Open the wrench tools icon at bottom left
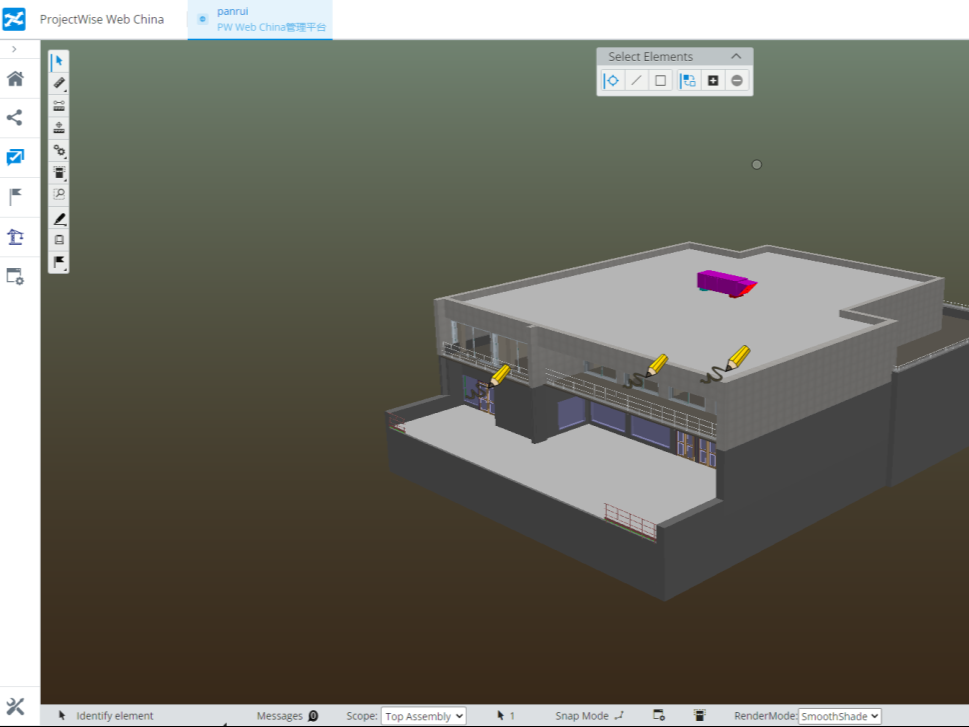 15,707
